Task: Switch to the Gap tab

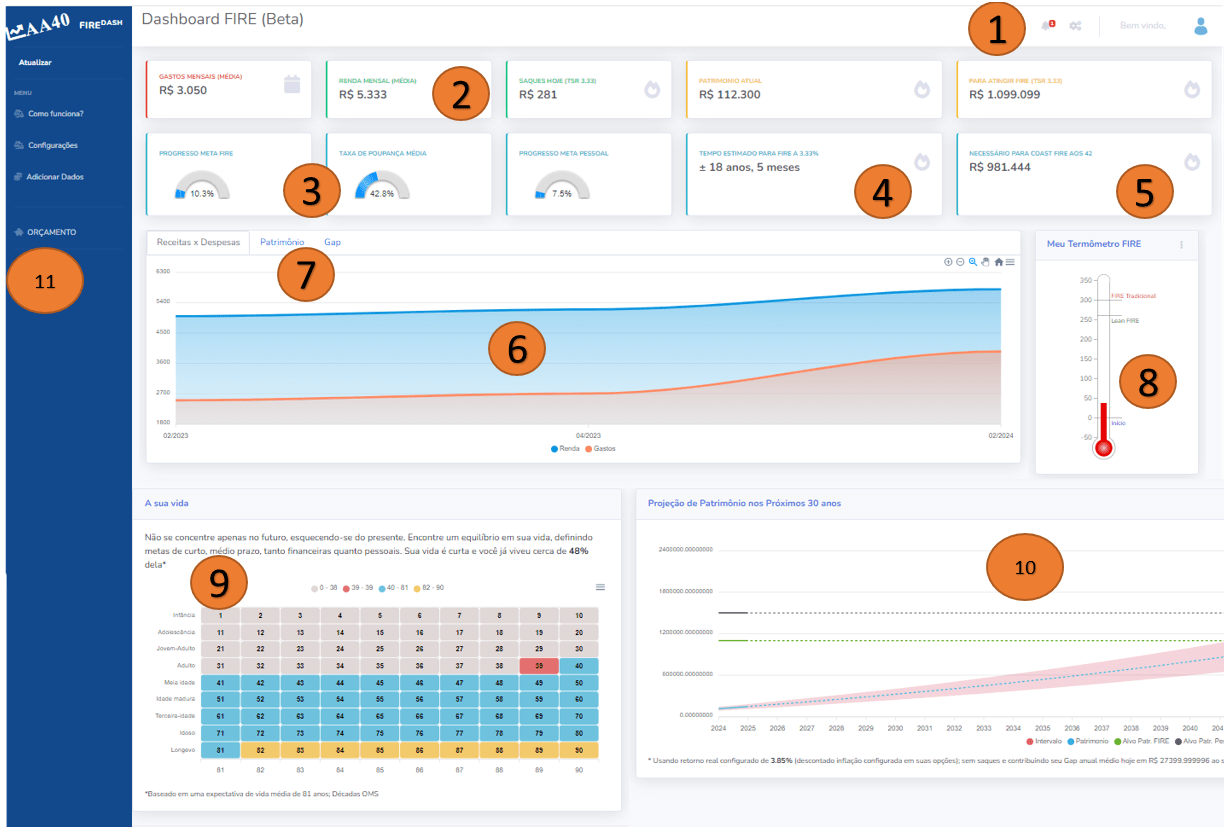Action: click(332, 242)
